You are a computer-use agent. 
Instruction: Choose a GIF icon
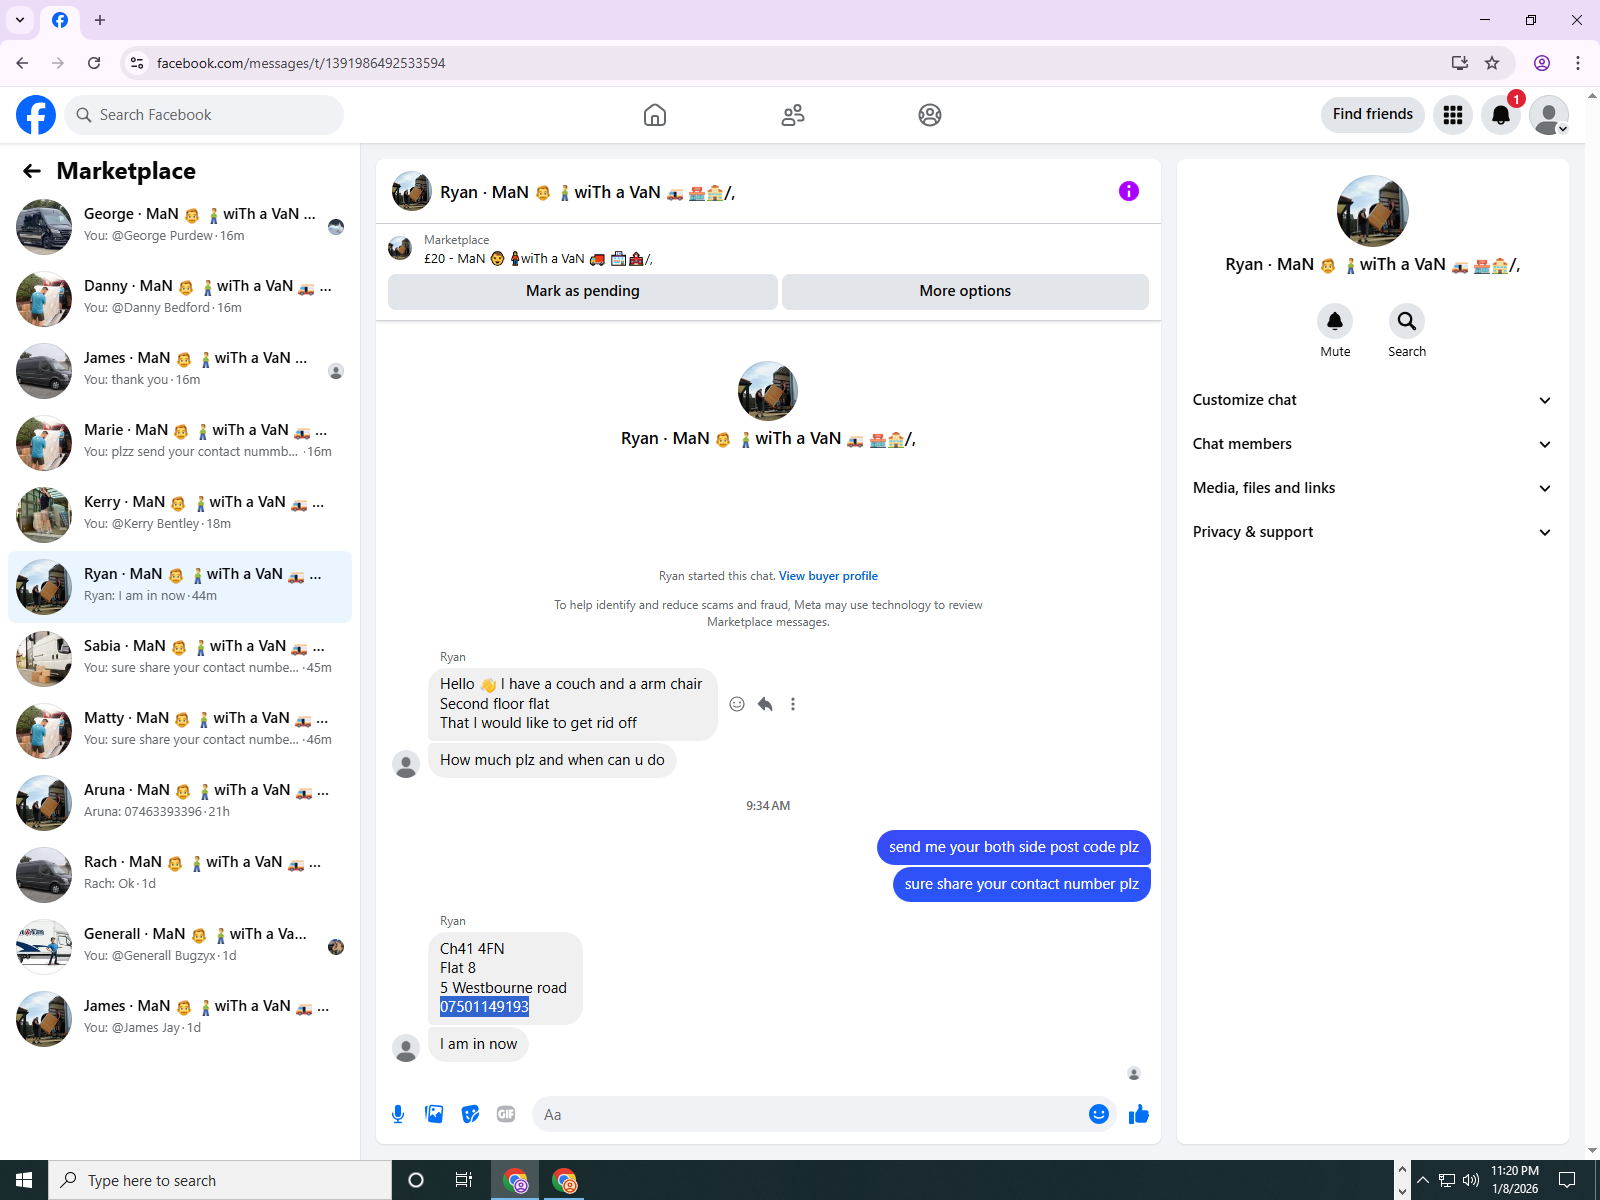(506, 1114)
